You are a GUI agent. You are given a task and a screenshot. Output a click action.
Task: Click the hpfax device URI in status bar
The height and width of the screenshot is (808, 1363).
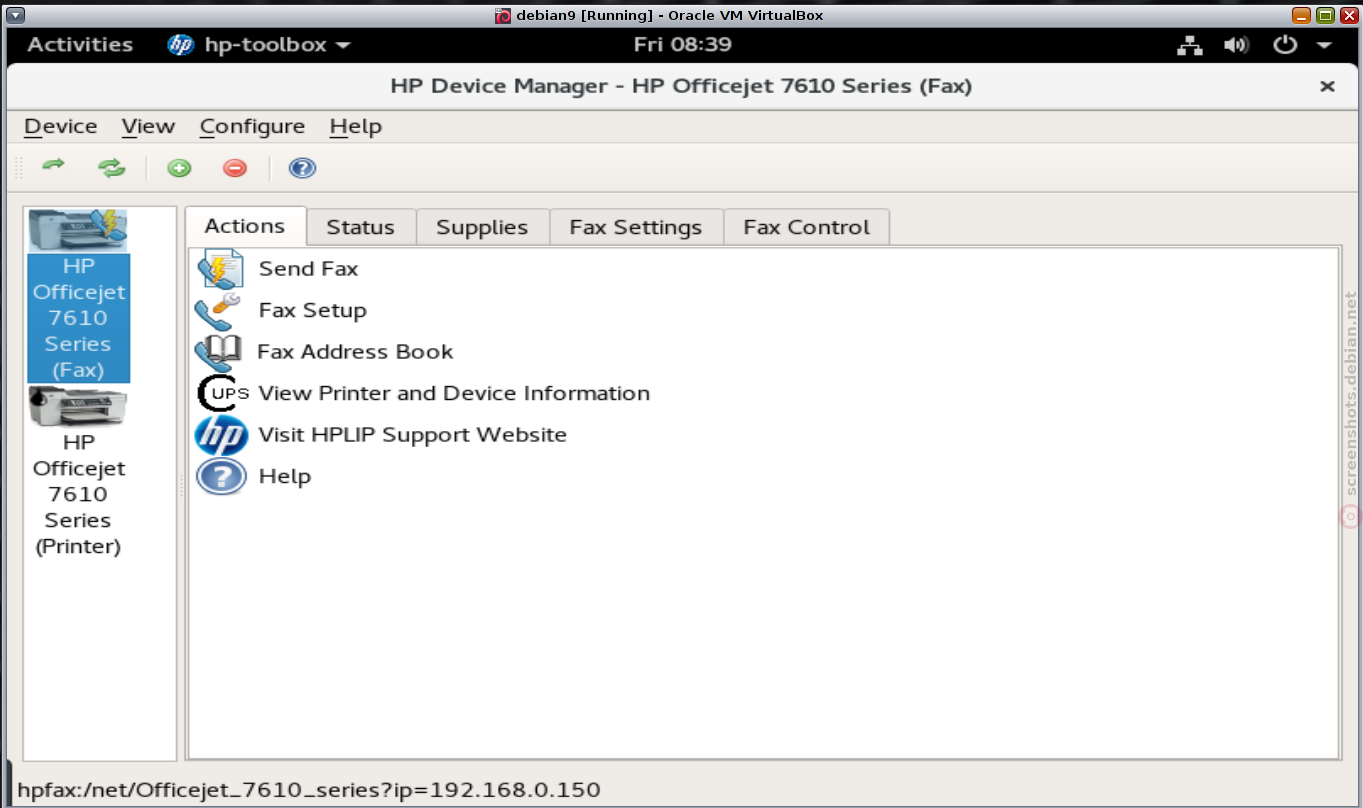pos(309,790)
